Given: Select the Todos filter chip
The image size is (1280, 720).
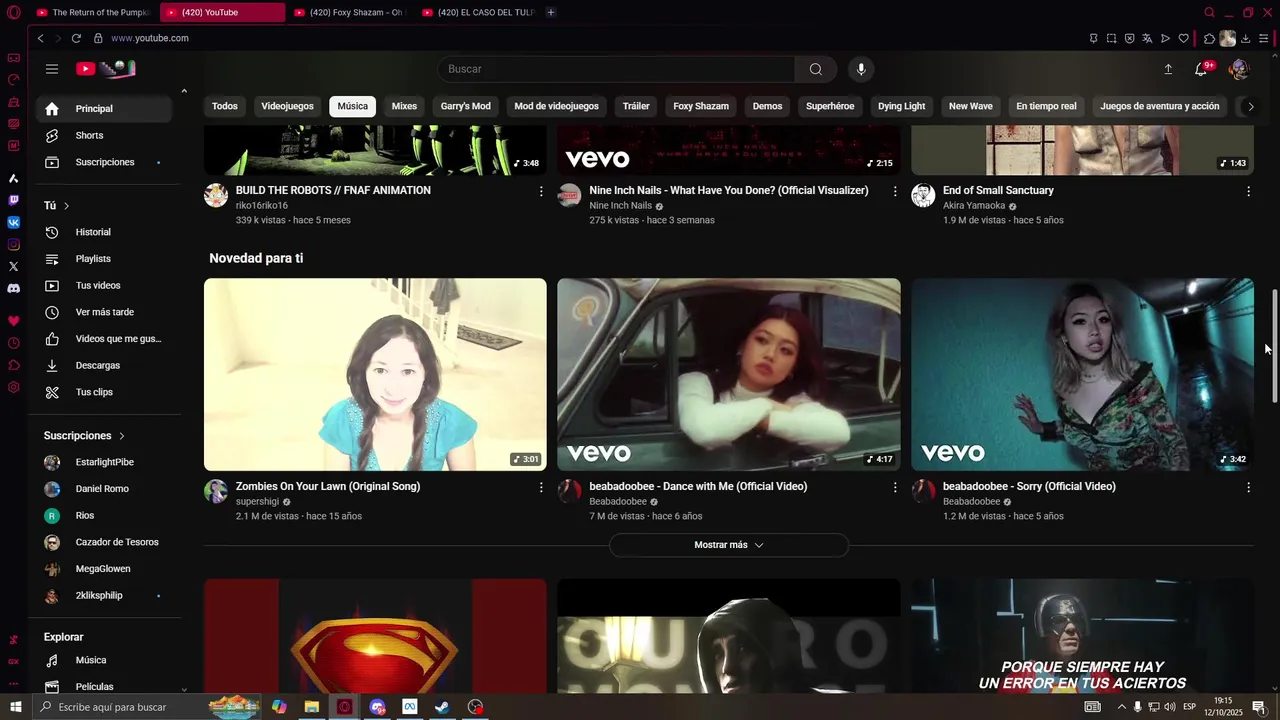Looking at the screenshot, I should 225,106.
